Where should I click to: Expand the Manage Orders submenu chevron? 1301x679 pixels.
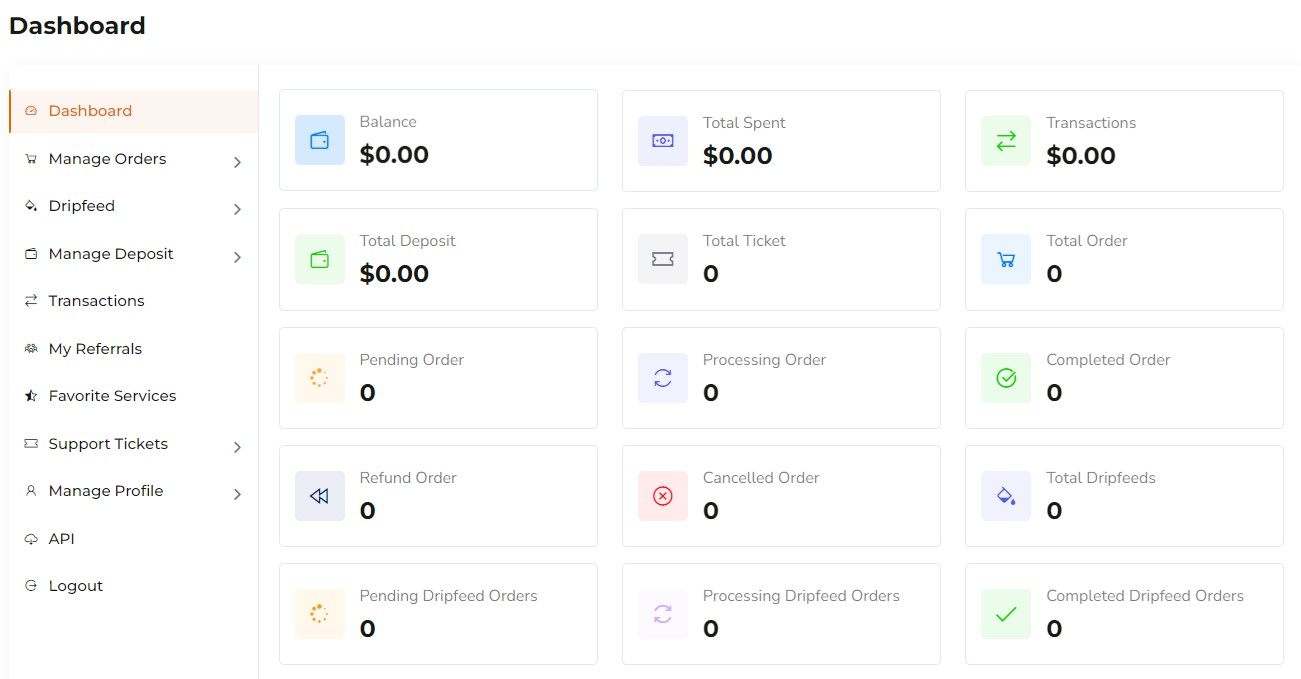click(x=237, y=162)
